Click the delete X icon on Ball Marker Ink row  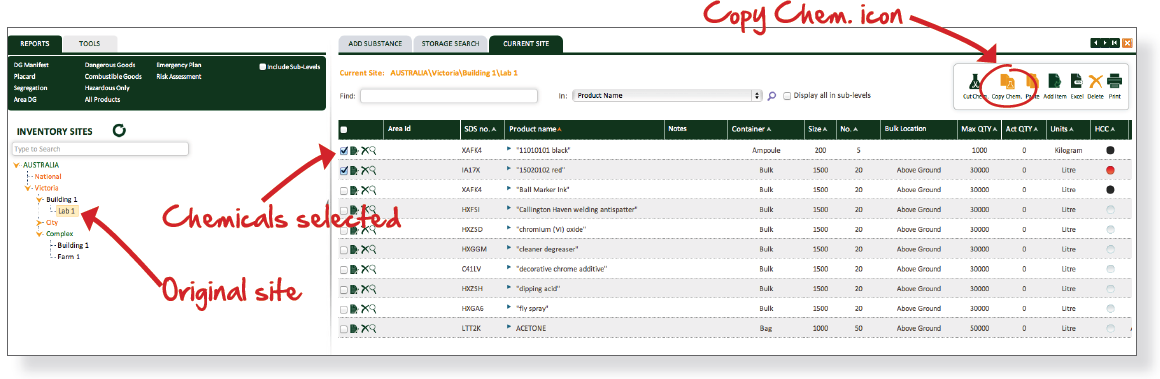[x=364, y=190]
